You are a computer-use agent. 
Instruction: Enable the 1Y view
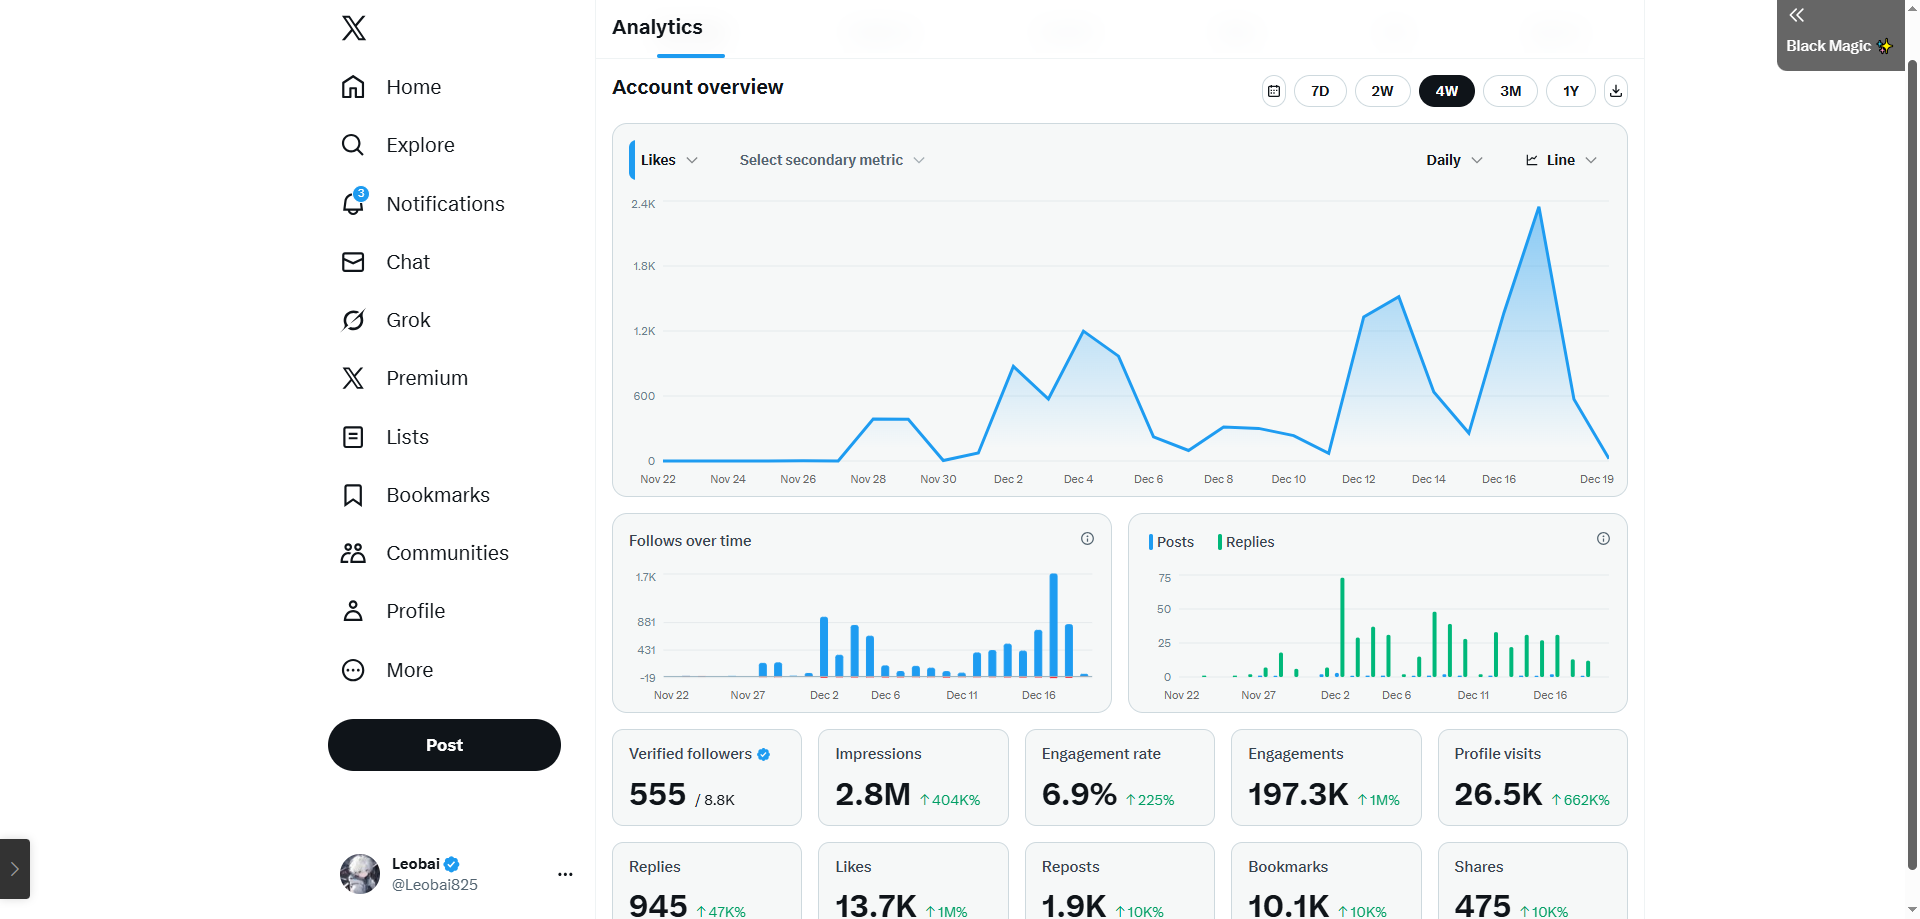(1570, 91)
